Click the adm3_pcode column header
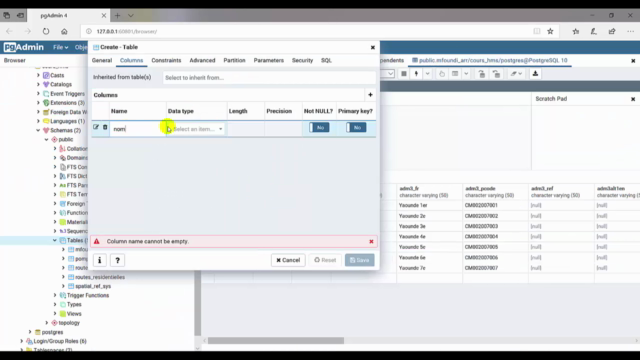Viewport: 640px width, 360px height. coord(496,192)
